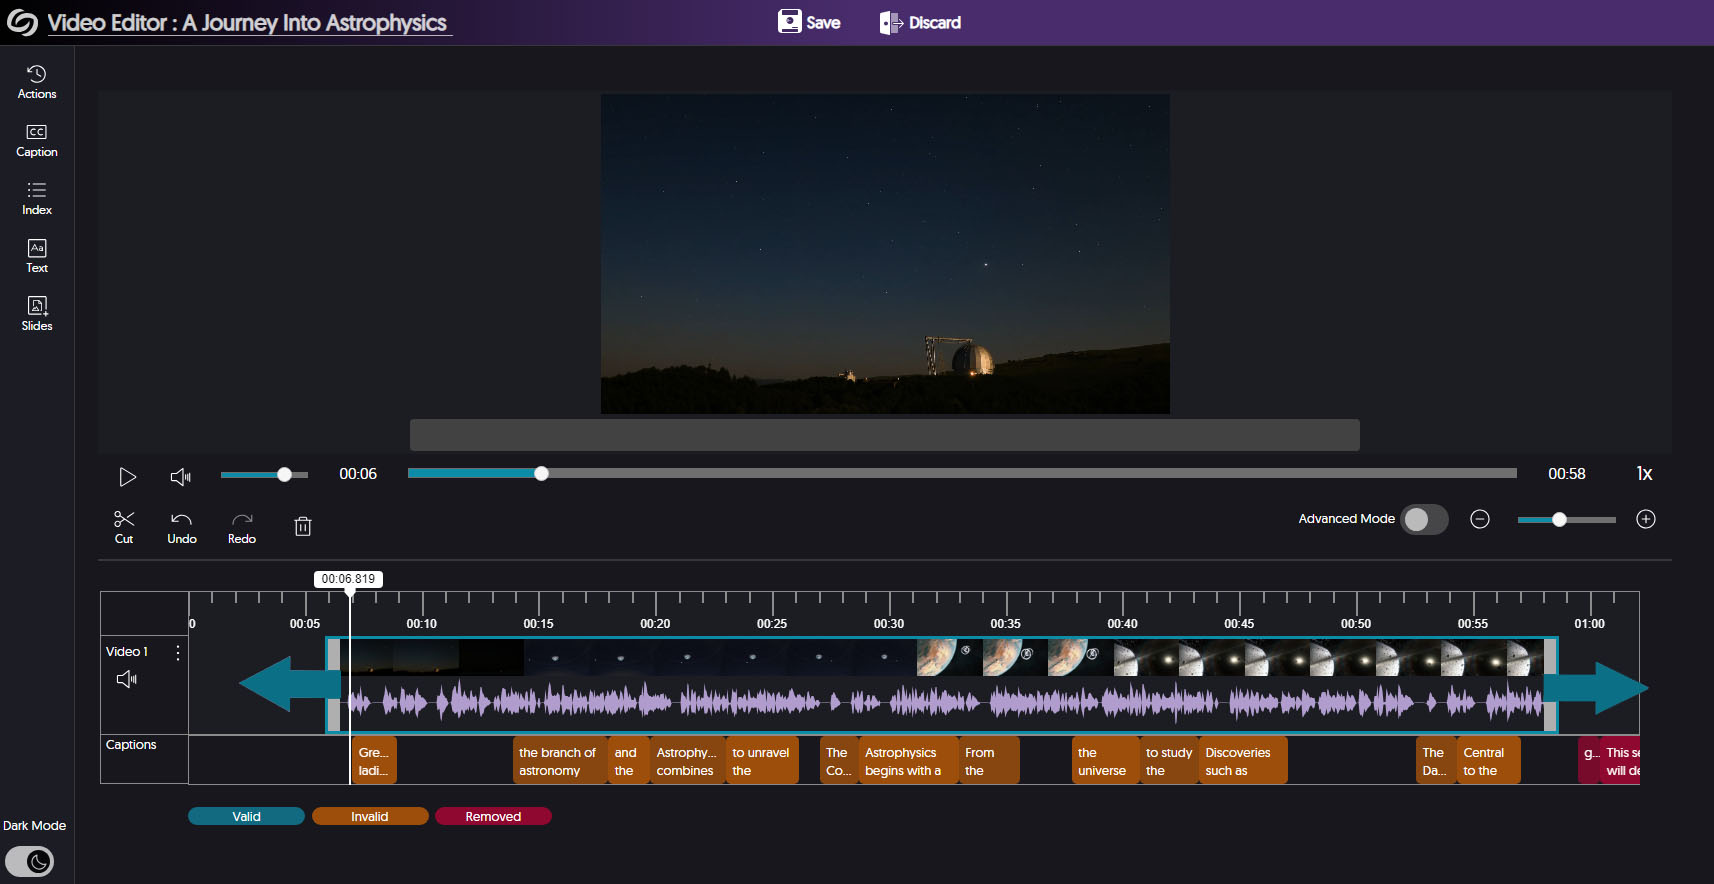Redo the last undone edit
Screen dimensions: 1714x884
(x=242, y=527)
